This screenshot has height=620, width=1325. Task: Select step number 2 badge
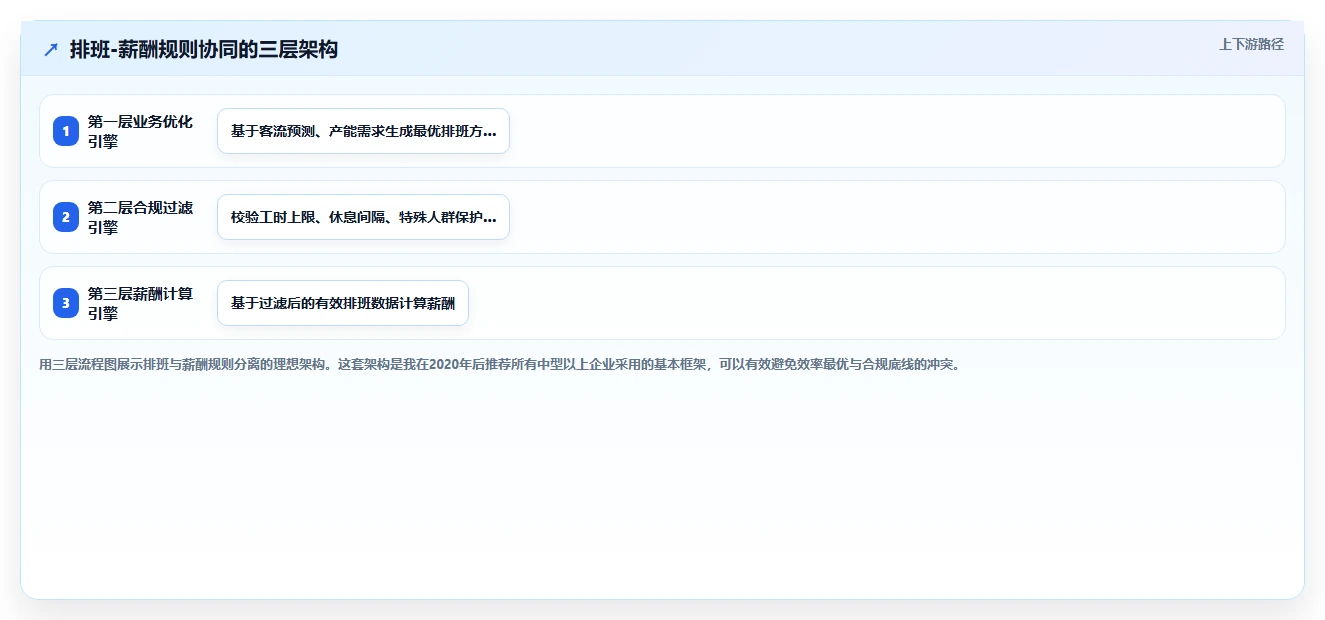tap(66, 217)
